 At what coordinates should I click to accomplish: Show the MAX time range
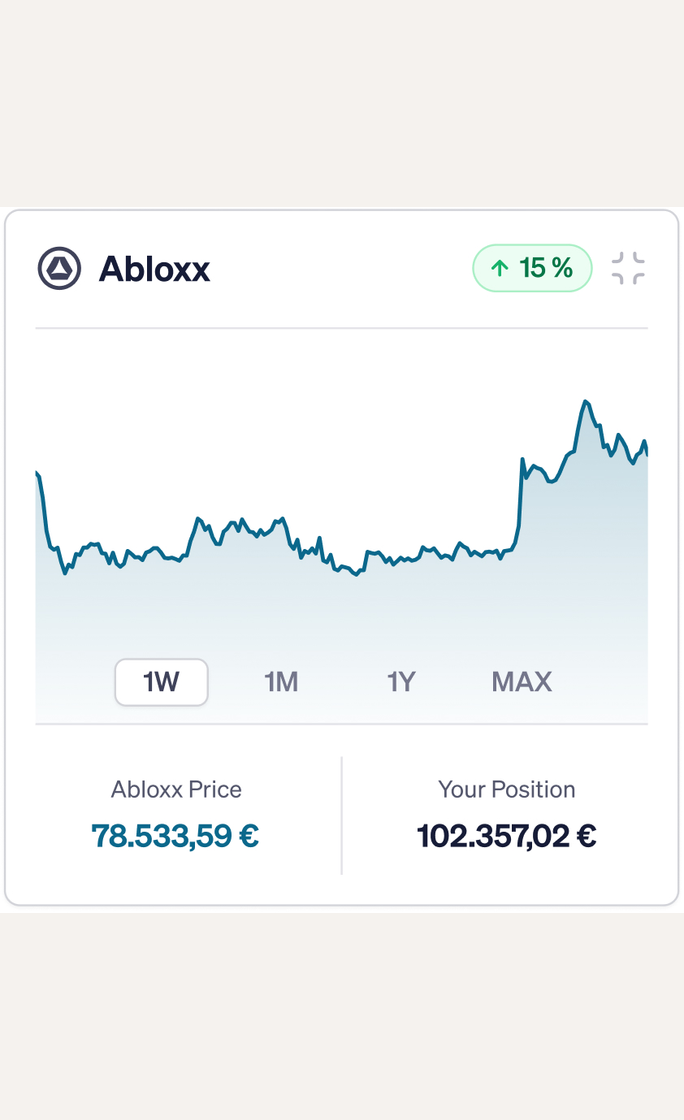pyautogui.click(x=522, y=682)
